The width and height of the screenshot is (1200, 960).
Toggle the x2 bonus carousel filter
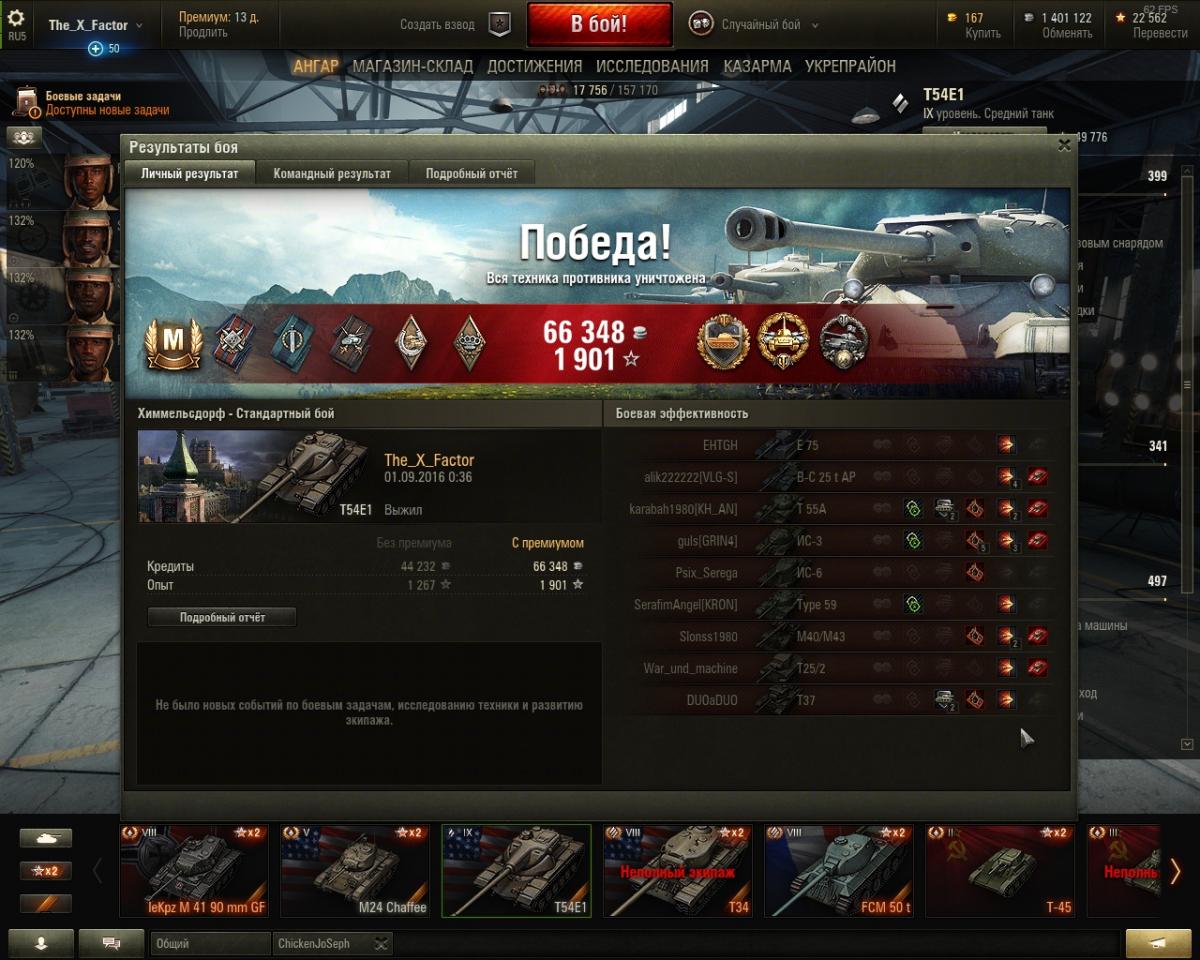tap(46, 871)
